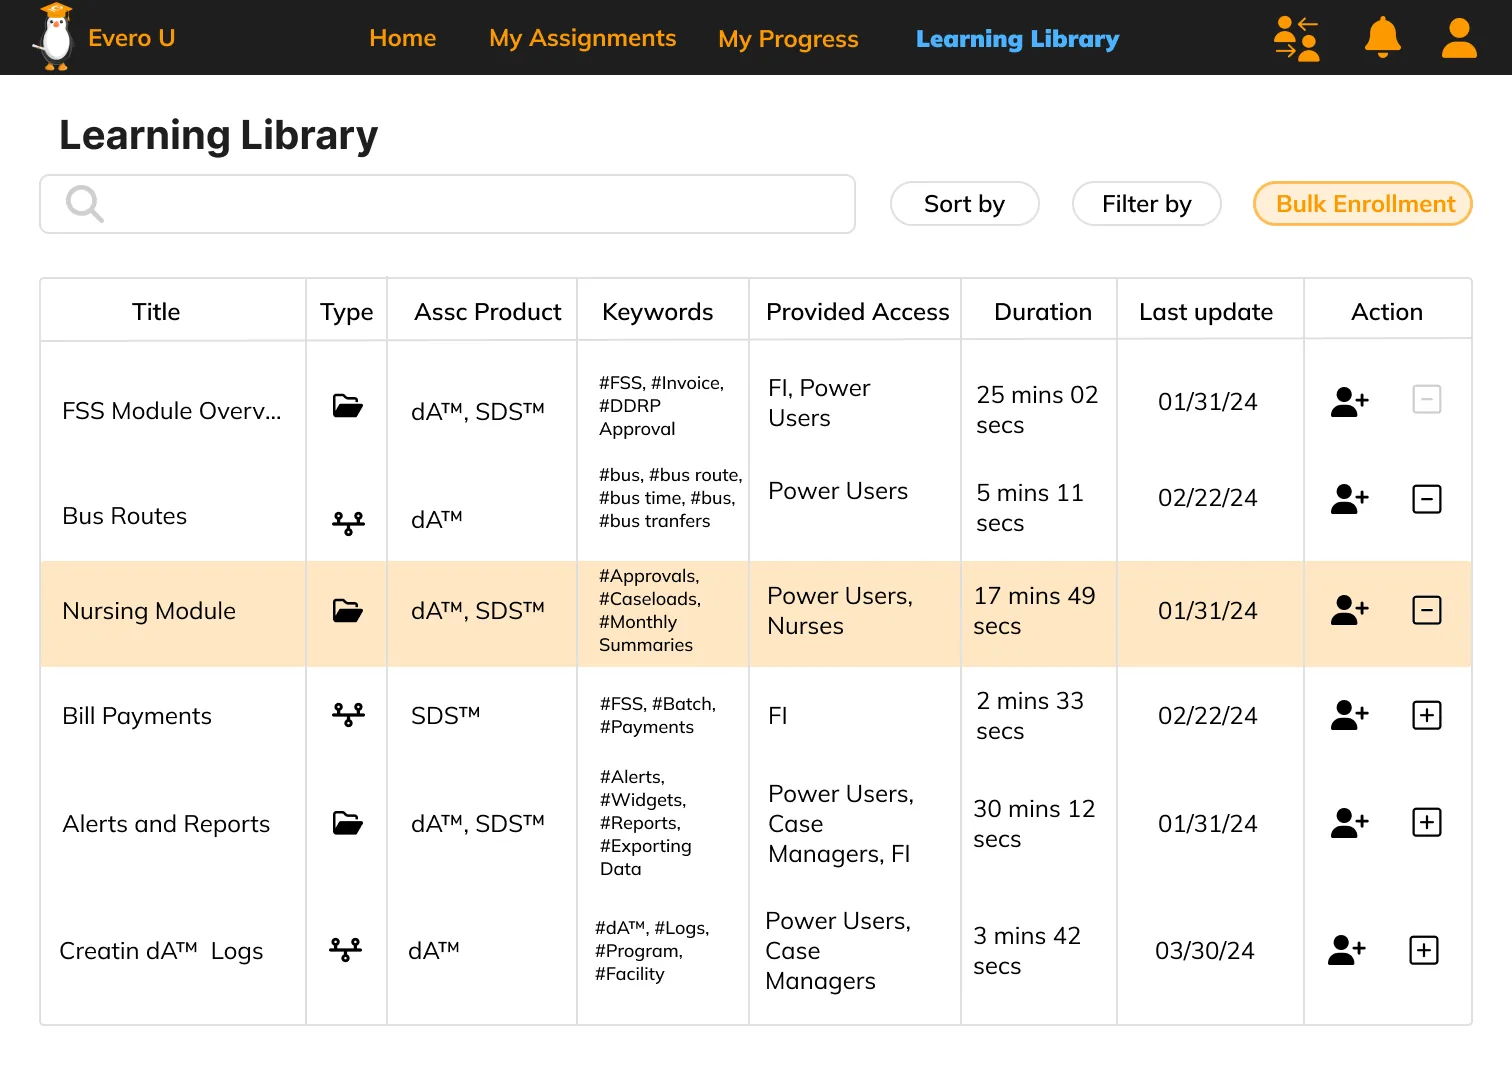
Task: Open the Filter by dropdown
Action: (1147, 204)
